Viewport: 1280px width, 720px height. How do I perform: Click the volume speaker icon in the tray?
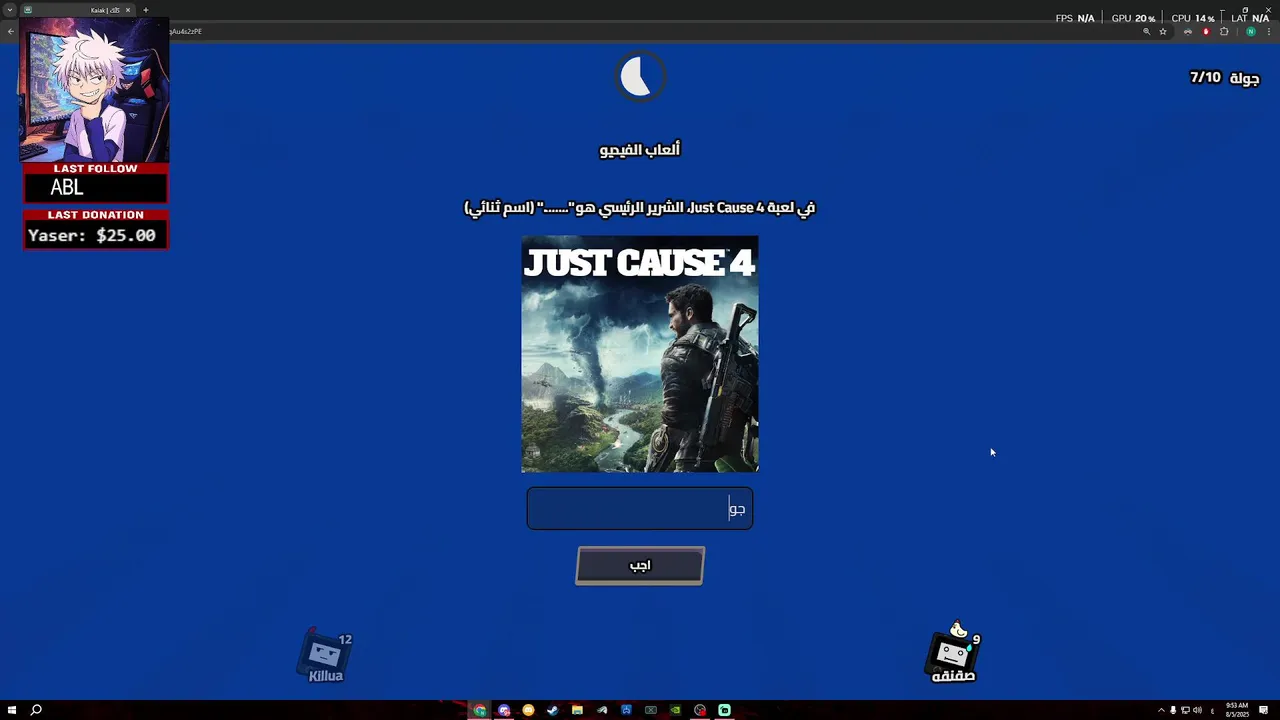(x=1197, y=710)
